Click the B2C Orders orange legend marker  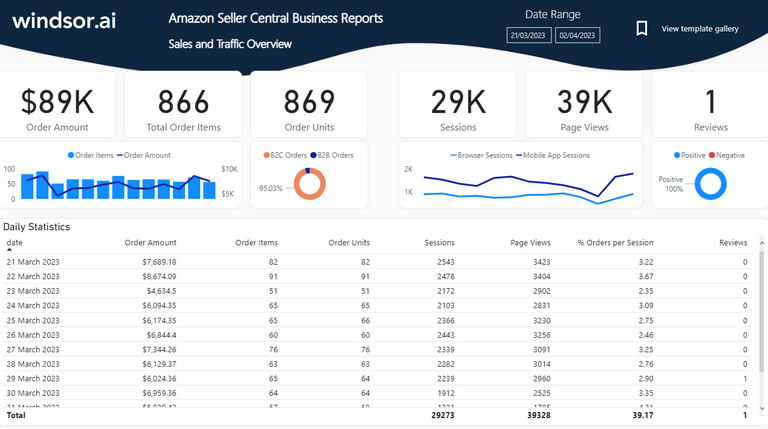[x=266, y=155]
